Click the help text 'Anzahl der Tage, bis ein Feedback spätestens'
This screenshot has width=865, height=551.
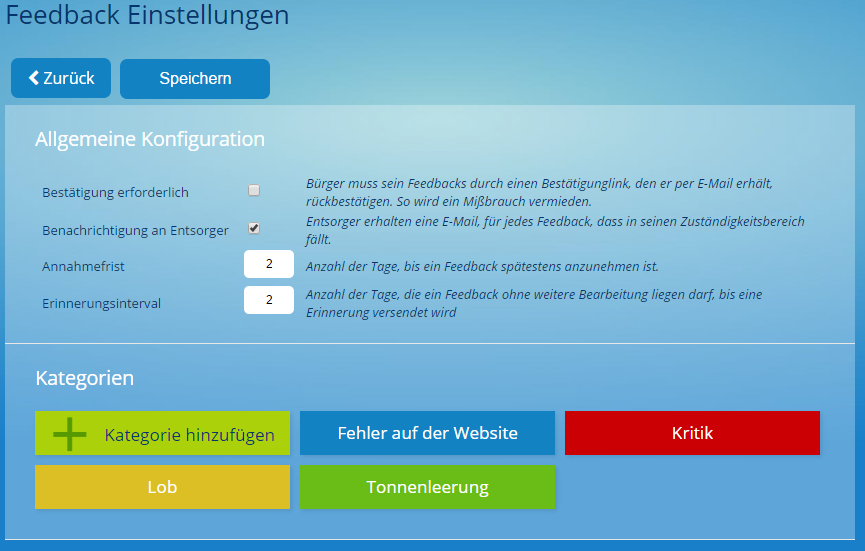(482, 266)
